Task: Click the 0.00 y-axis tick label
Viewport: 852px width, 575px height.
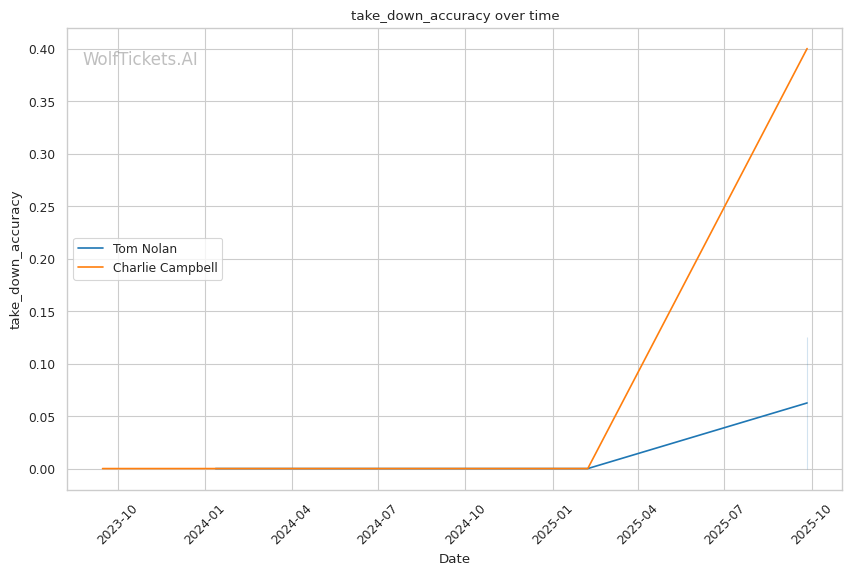Action: [x=42, y=469]
